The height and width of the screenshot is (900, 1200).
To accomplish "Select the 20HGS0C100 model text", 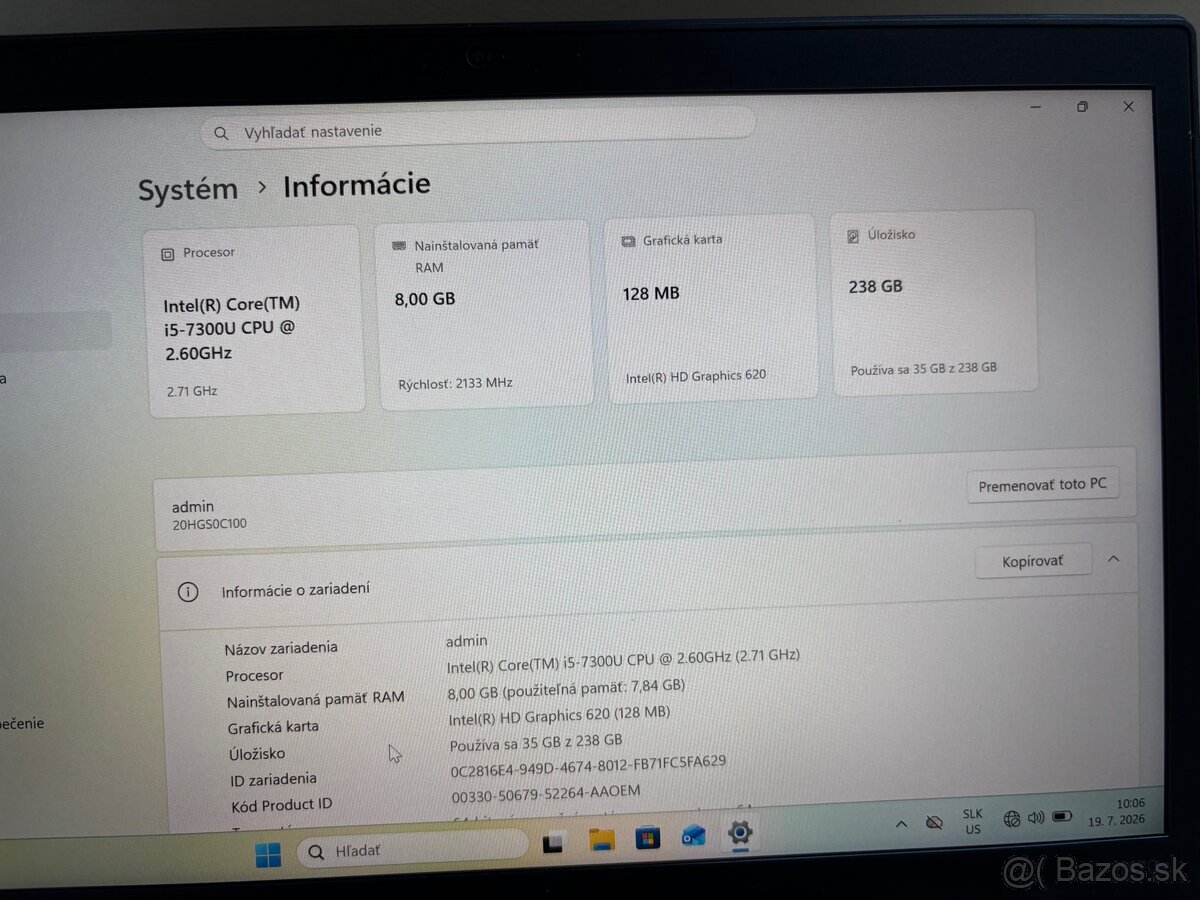I will [x=209, y=524].
